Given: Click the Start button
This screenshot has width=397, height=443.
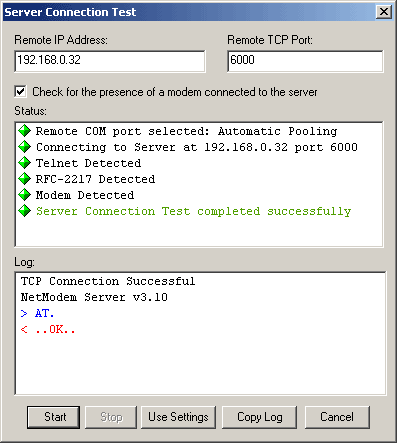Looking at the screenshot, I should pyautogui.click(x=53, y=417).
